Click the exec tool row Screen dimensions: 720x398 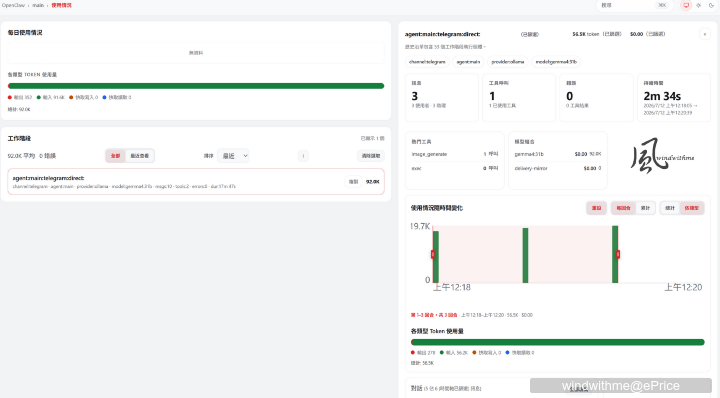click(x=455, y=168)
